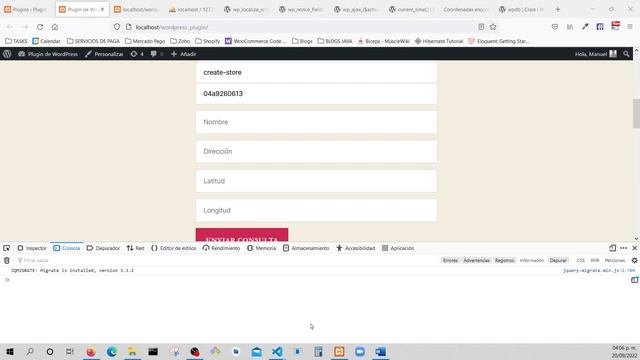Open Visual Studio Code from taskbar
Screen dimensions: 640x360
(x=277, y=351)
